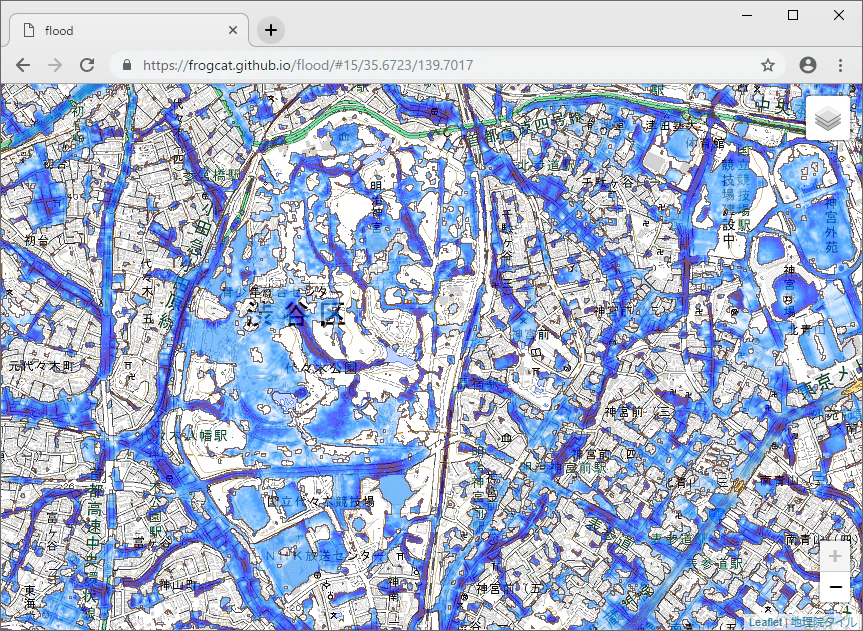Click the 渋谷区 label on the map
The width and height of the screenshot is (863, 631).
pyautogui.click(x=296, y=314)
